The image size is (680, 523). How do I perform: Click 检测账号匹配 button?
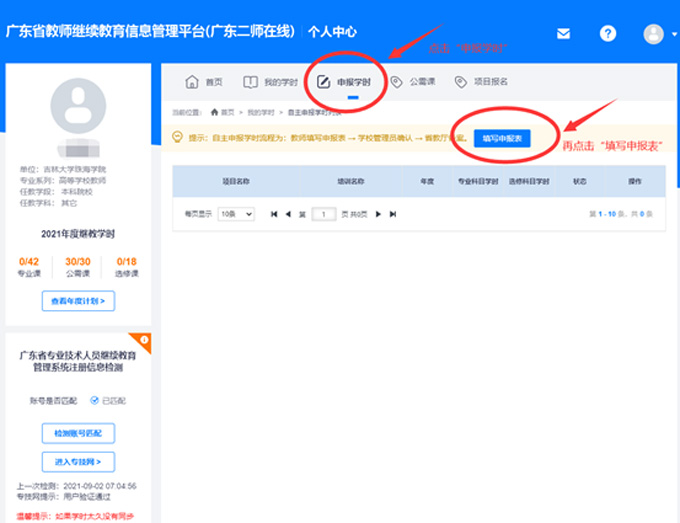(x=78, y=433)
